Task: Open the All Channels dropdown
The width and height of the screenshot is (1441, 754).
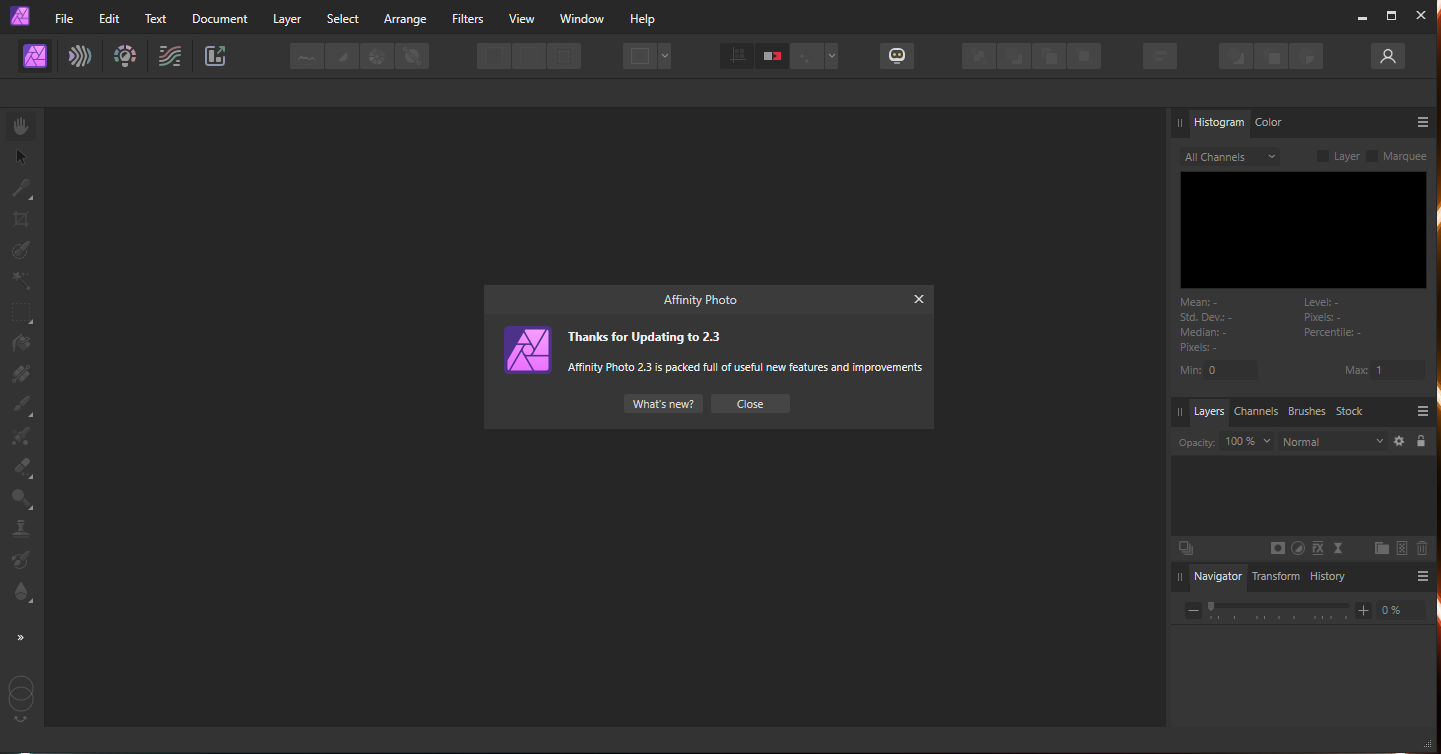Action: (1230, 157)
